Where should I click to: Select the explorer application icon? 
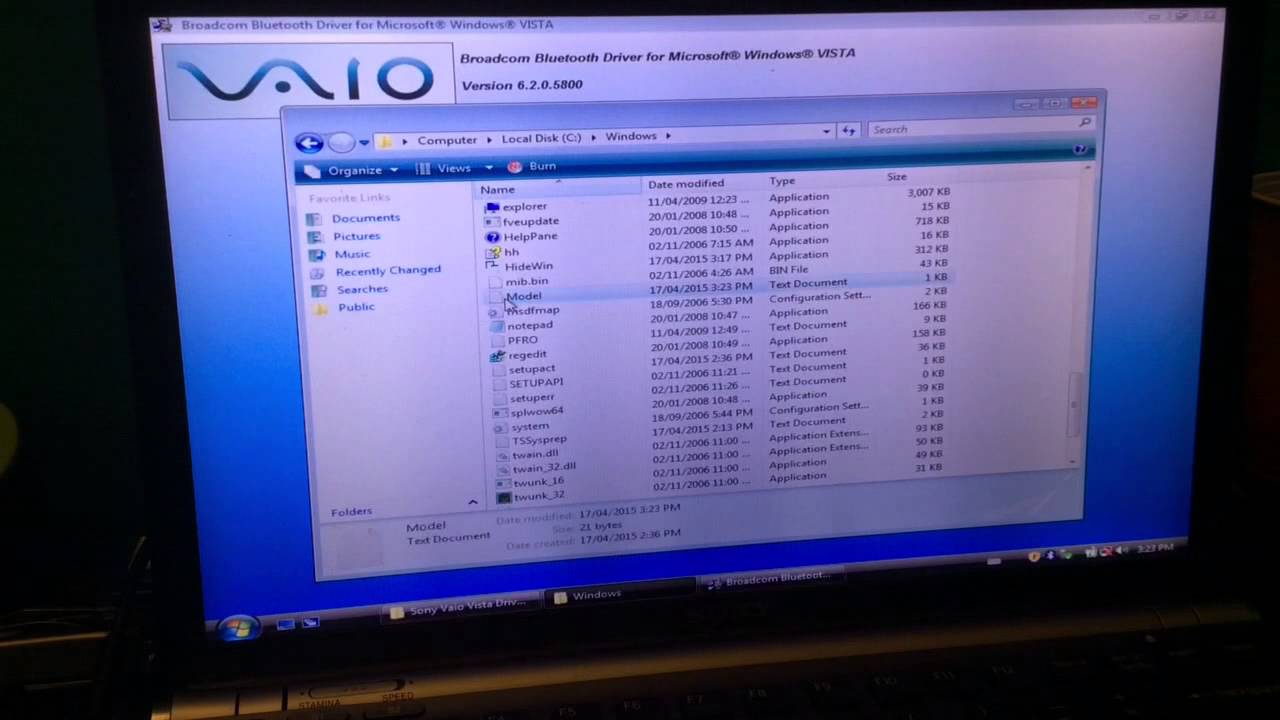click(492, 207)
